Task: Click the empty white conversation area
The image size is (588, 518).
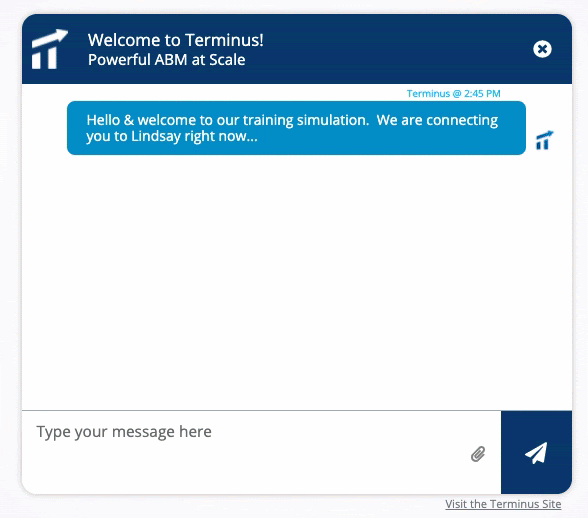Action: pos(296,281)
